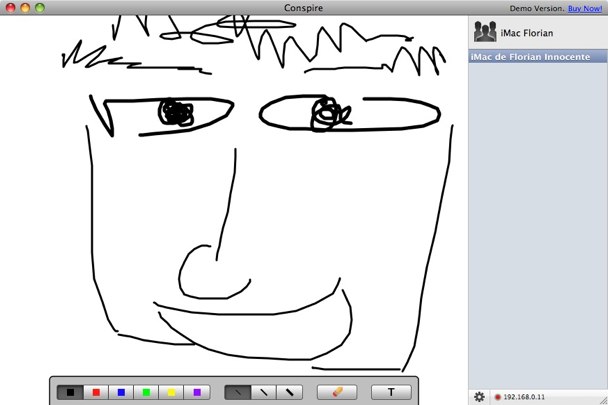This screenshot has width=608, height=405.
Task: Open settings with the gear icon
Action: 479,397
